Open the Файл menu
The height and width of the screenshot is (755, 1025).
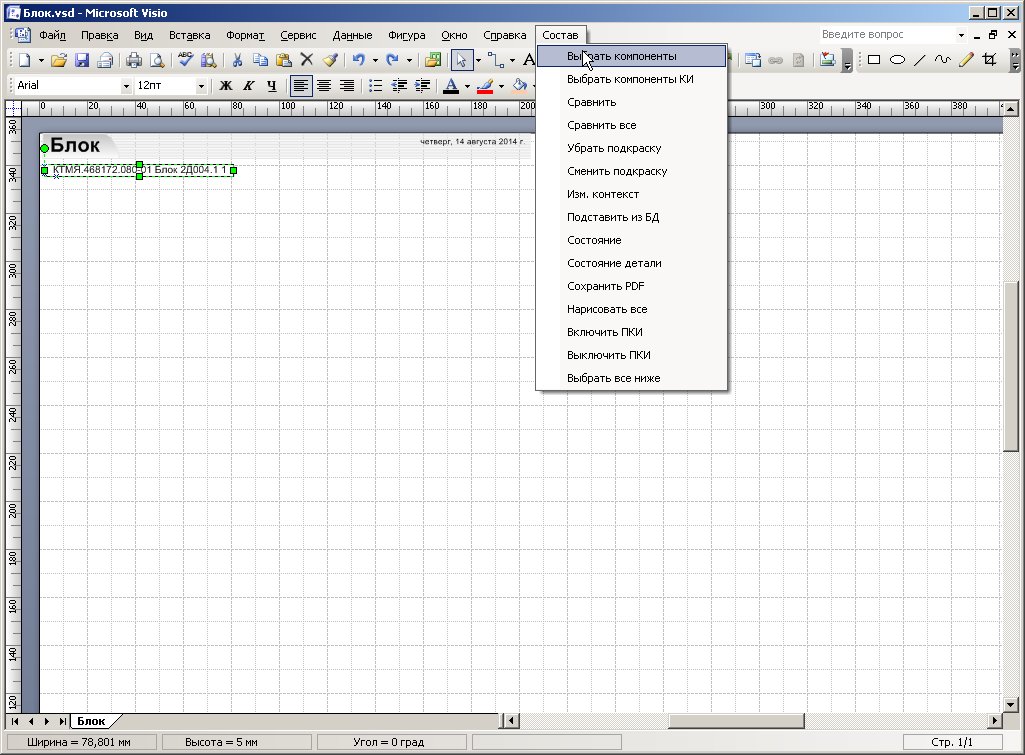(52, 35)
